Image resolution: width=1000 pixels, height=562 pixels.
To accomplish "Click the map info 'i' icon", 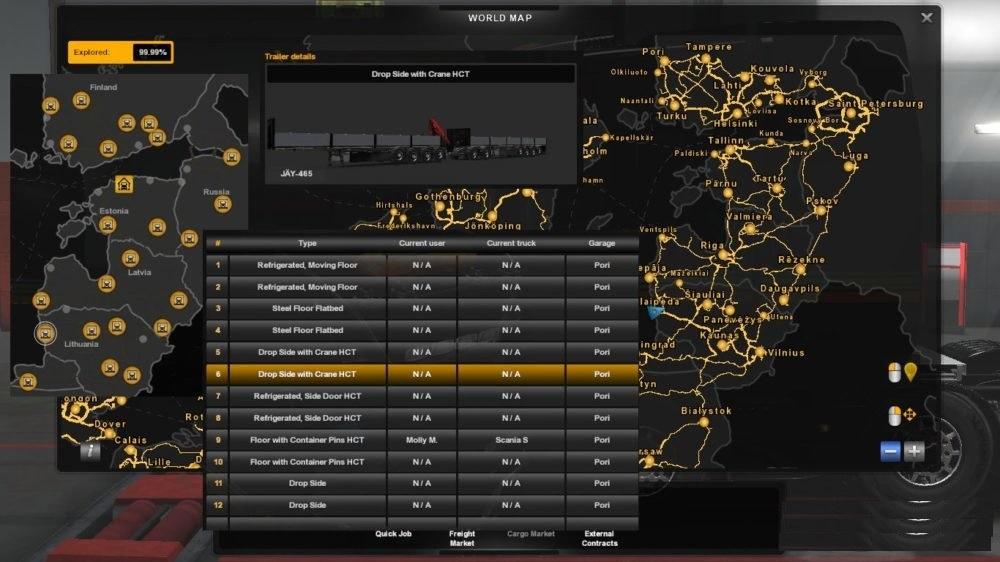I will pyautogui.click(x=90, y=451).
